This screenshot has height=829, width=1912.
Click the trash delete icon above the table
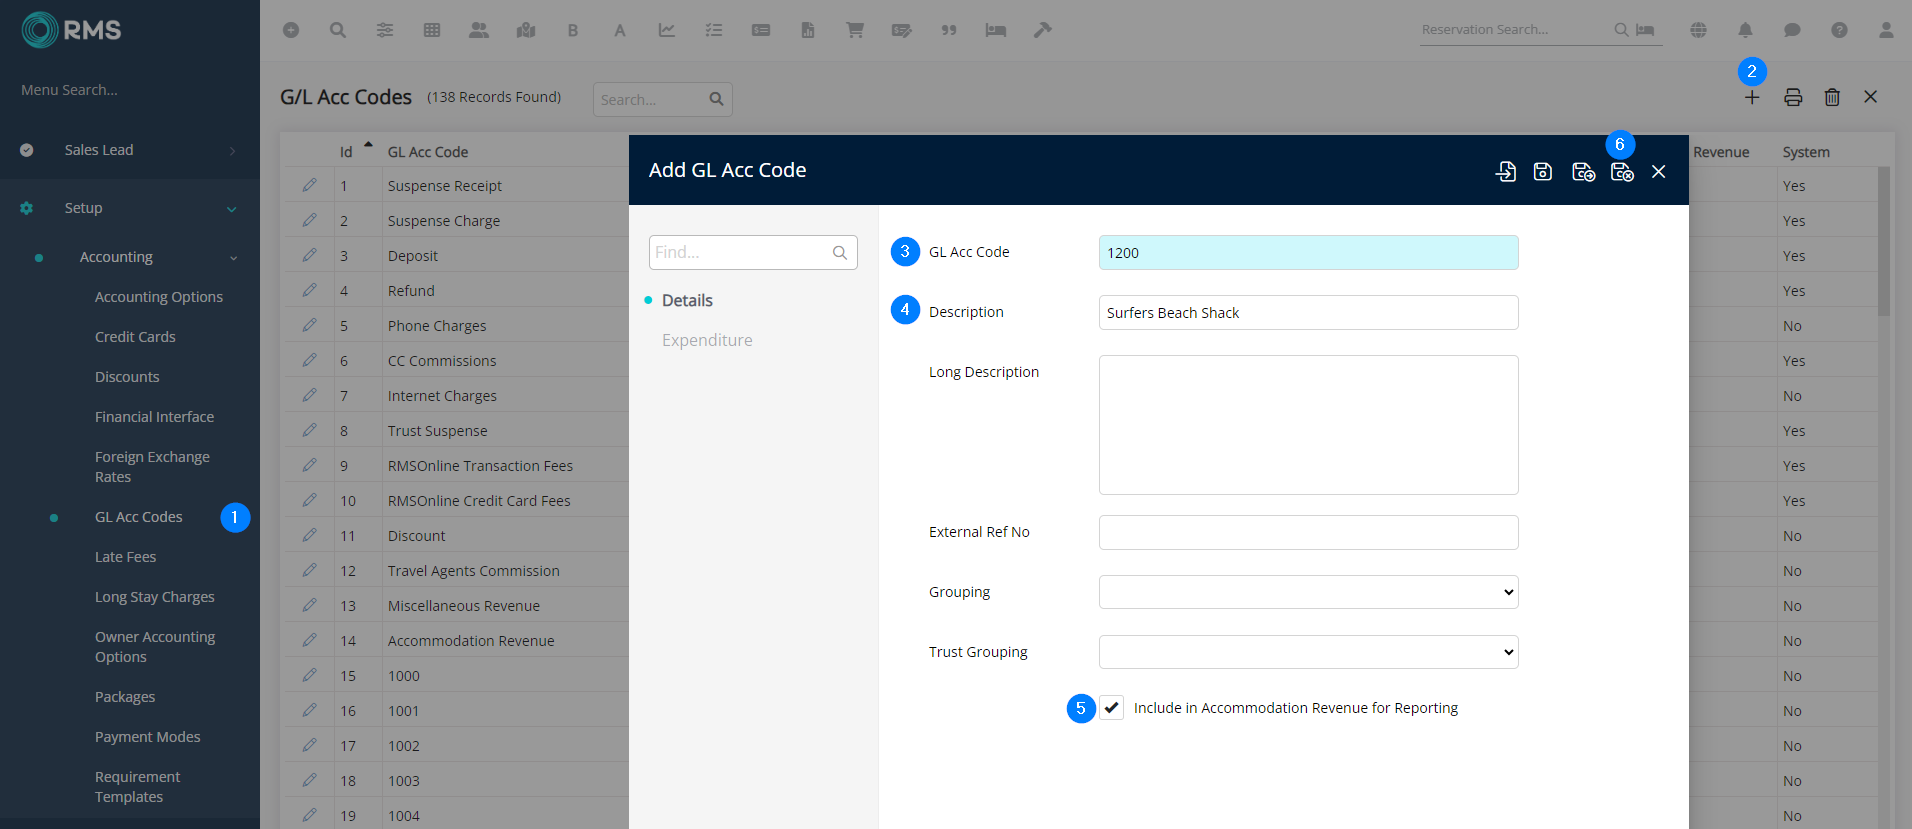pos(1832,98)
